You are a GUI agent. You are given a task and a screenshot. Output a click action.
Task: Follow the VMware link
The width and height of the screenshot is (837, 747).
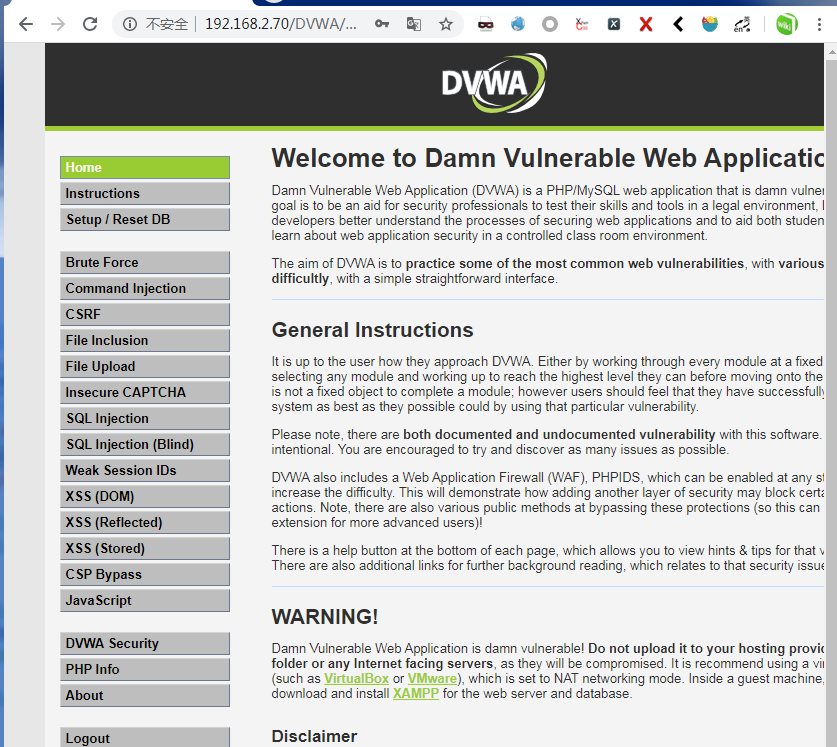(432, 679)
